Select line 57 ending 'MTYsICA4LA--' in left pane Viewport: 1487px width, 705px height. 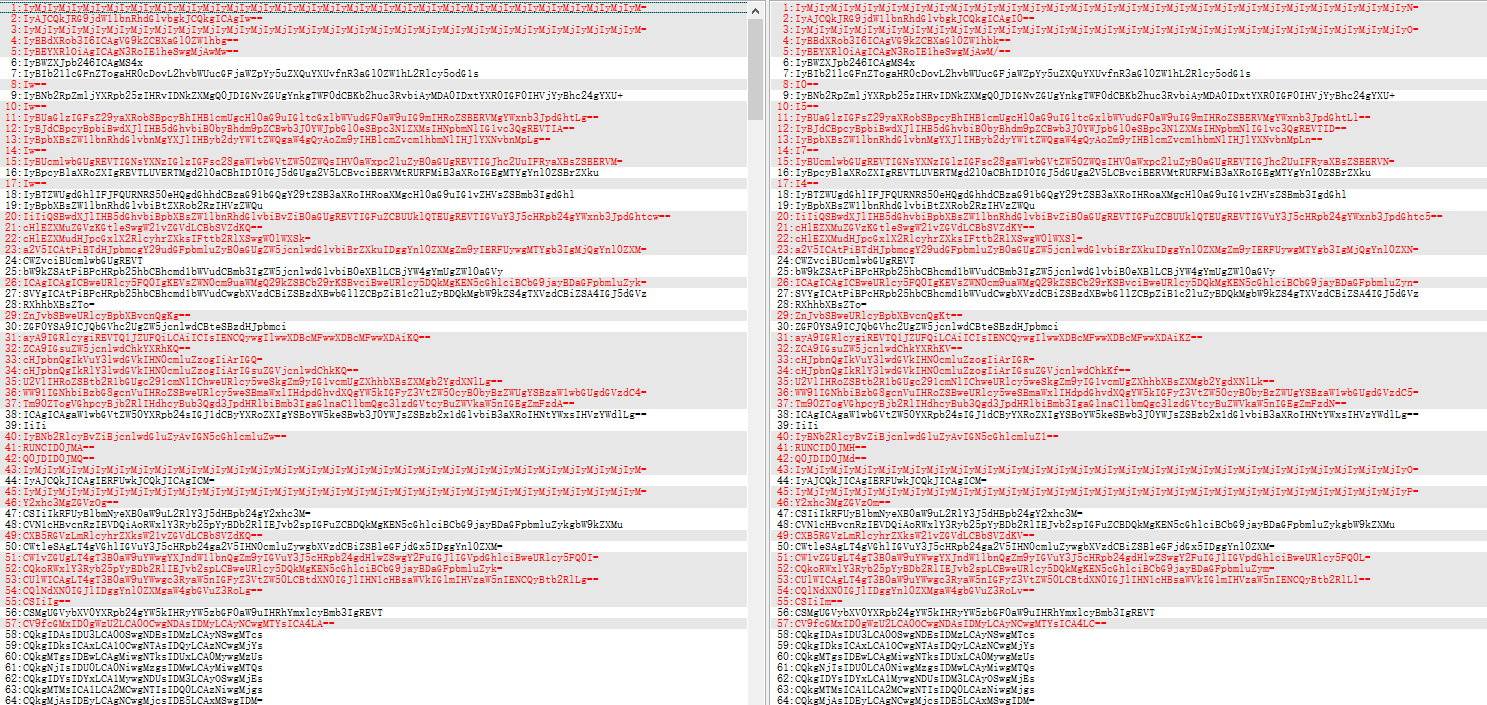(x=179, y=623)
